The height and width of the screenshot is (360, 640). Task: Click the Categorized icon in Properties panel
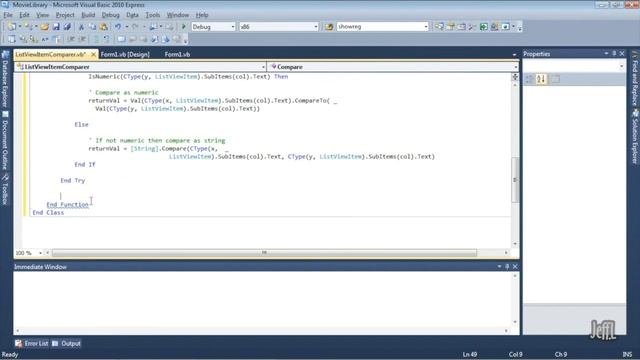pos(529,79)
